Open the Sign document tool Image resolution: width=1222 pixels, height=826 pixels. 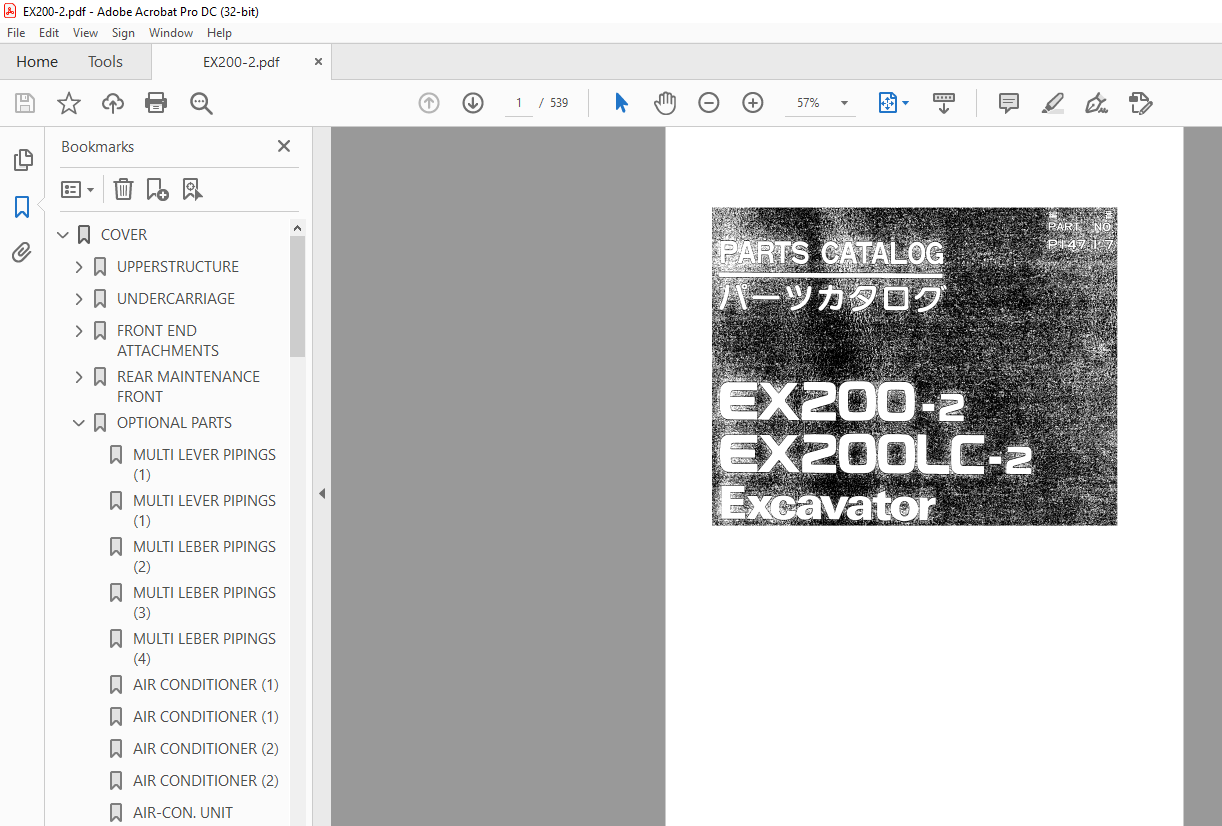tap(1097, 103)
